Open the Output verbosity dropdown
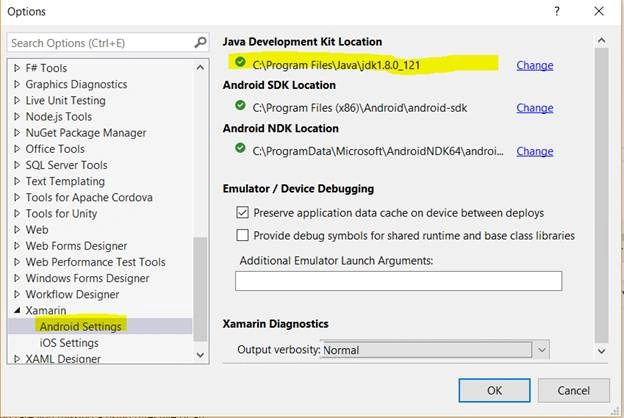This screenshot has width=624, height=418. pos(541,350)
